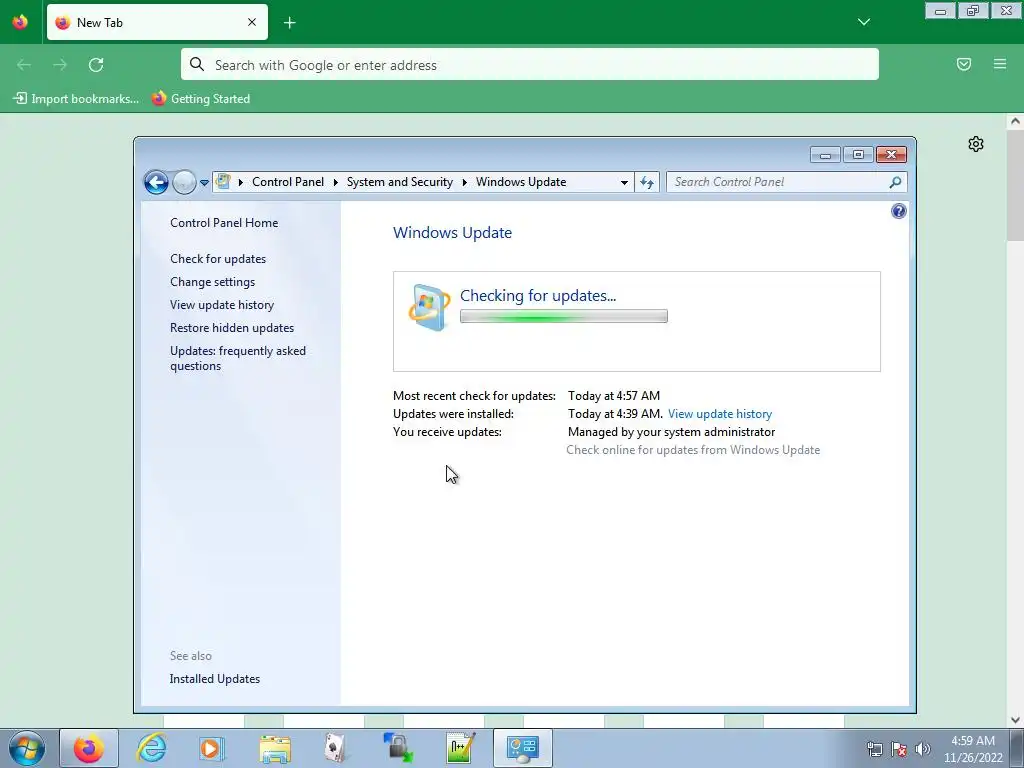This screenshot has height=768, width=1024.
Task: Click the padlock network taskbar icon
Action: [x=397, y=748]
